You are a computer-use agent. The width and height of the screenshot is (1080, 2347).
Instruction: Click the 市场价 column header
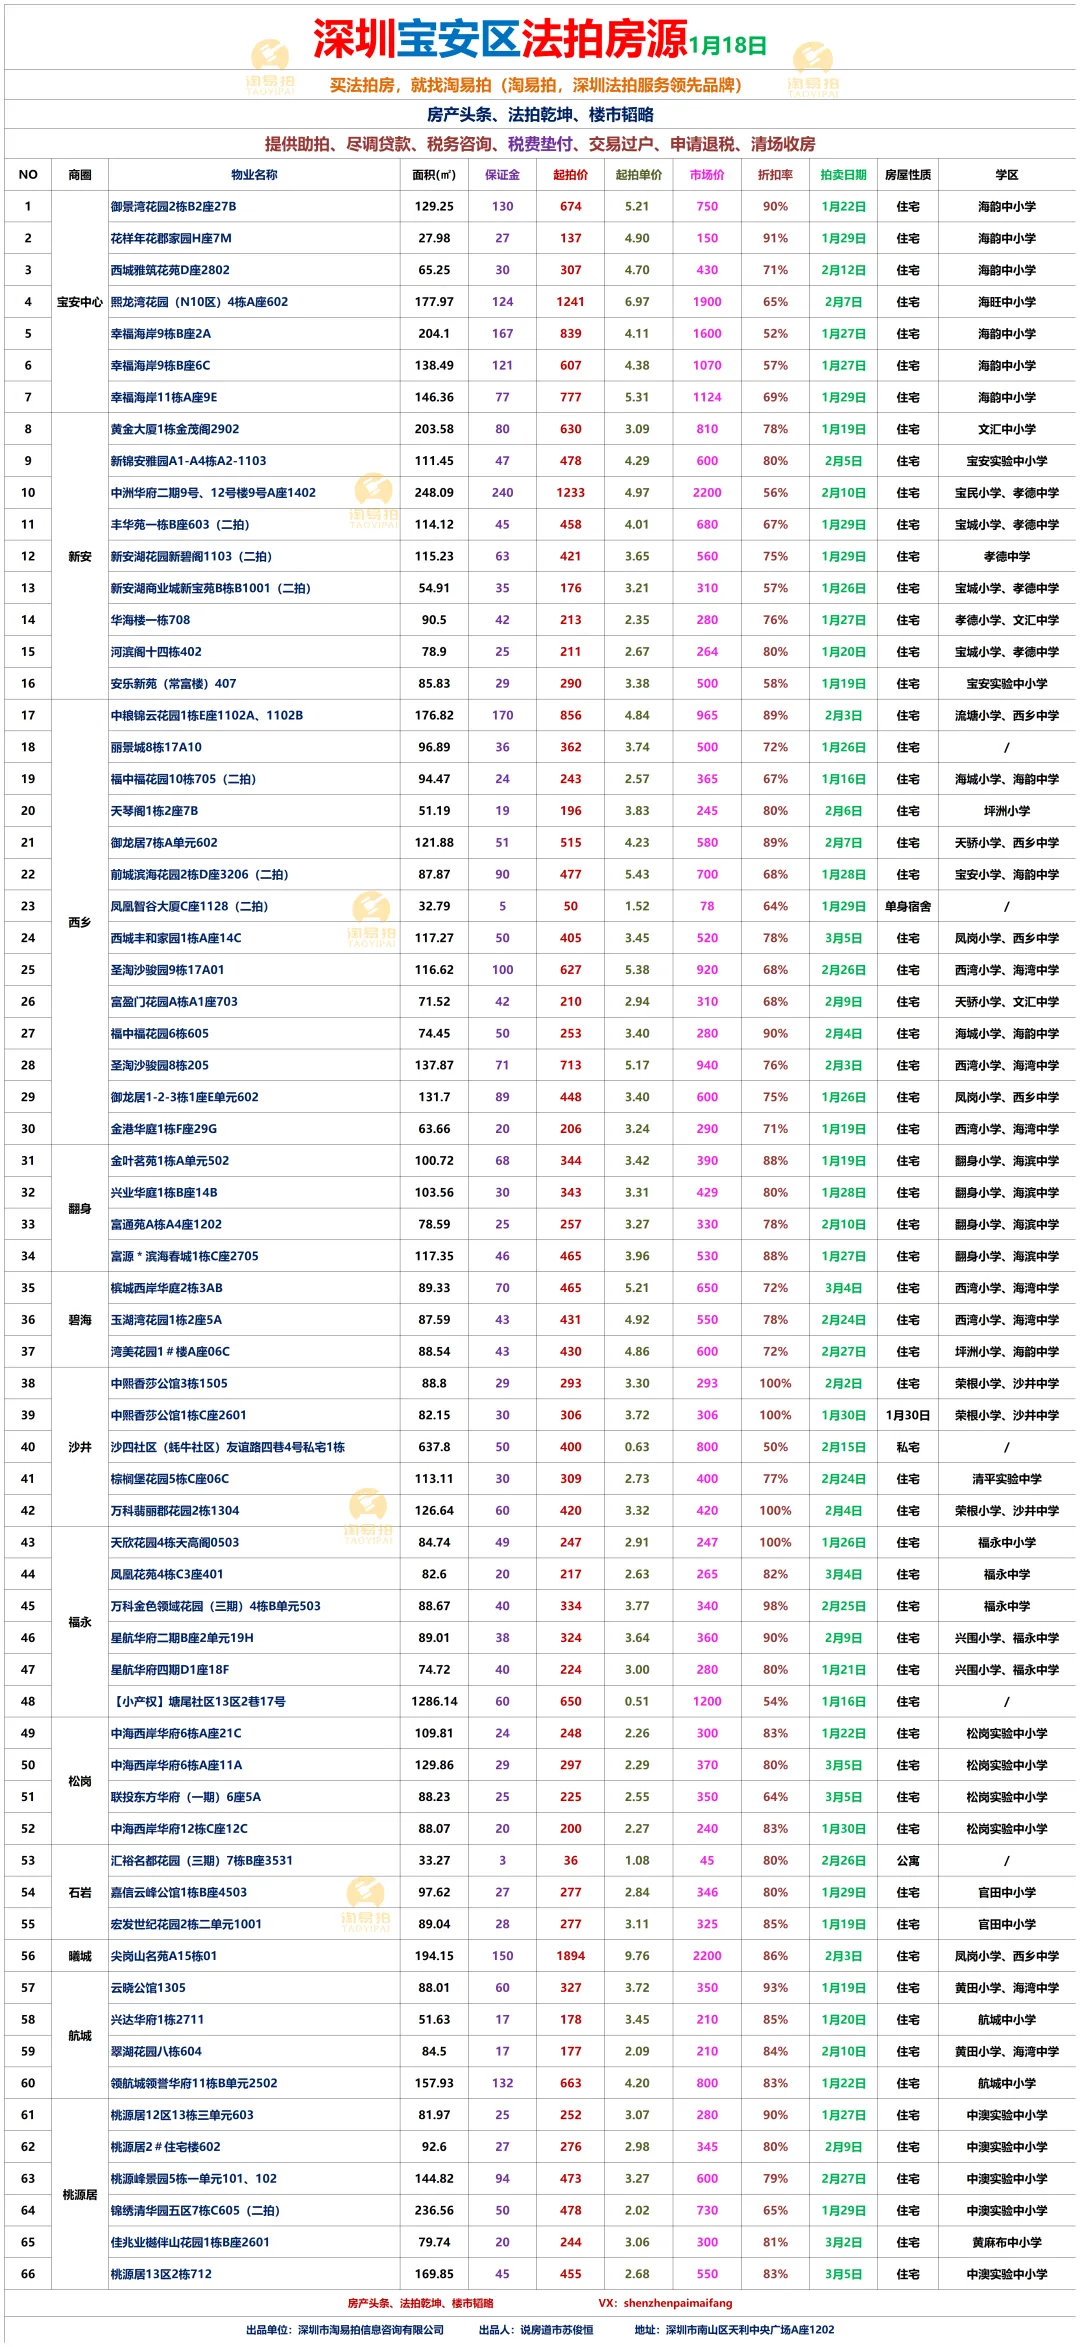click(707, 175)
